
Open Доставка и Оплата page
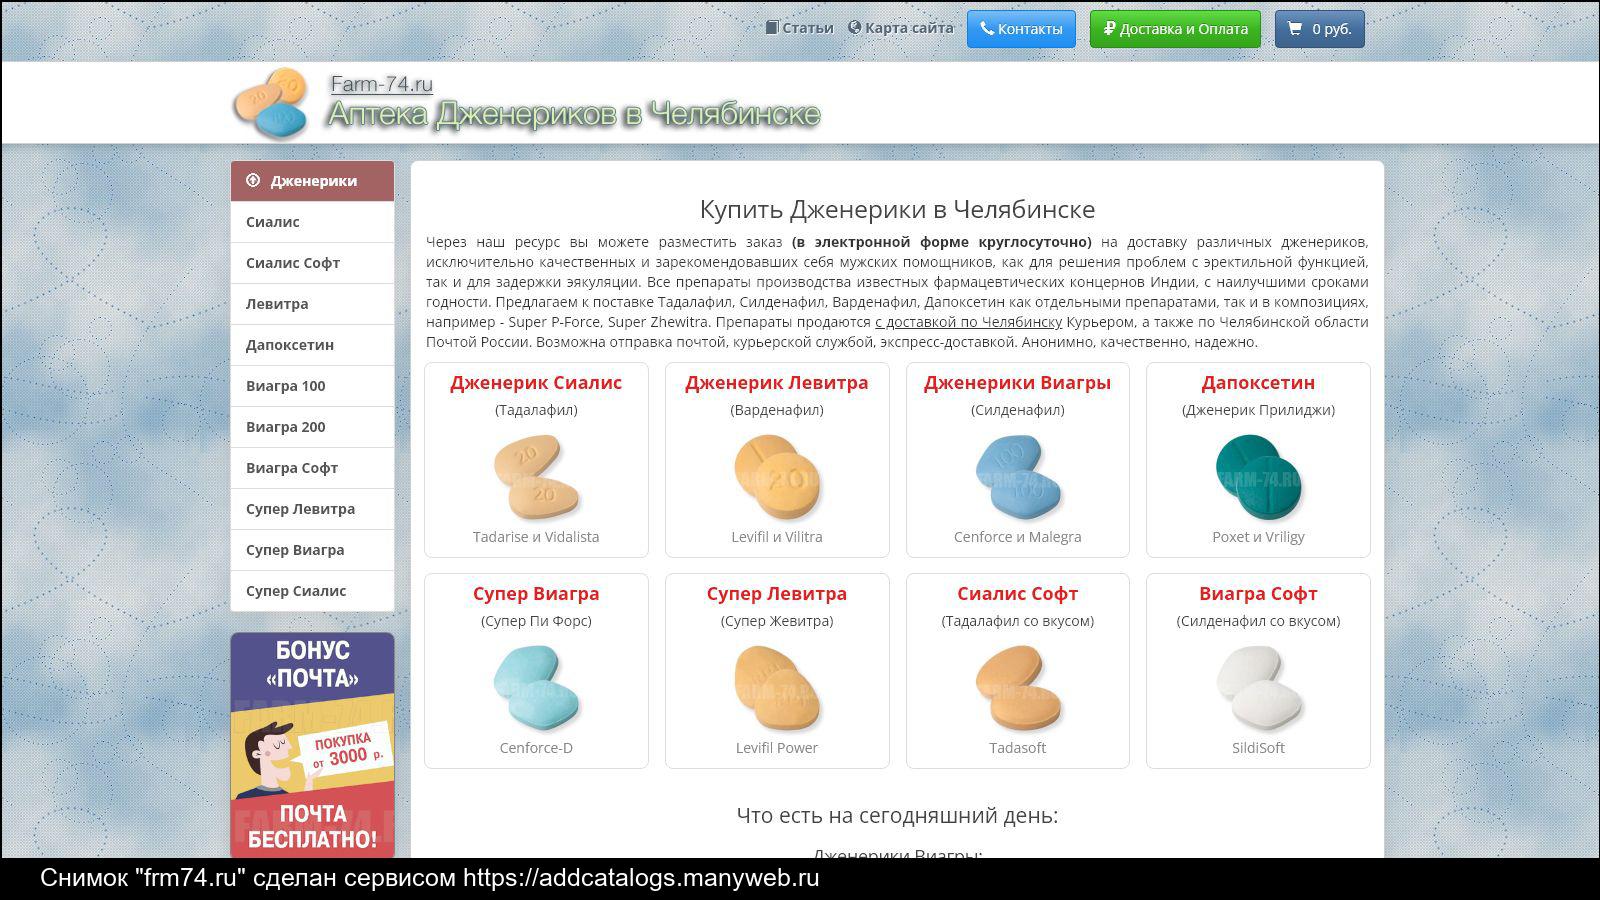(1175, 29)
